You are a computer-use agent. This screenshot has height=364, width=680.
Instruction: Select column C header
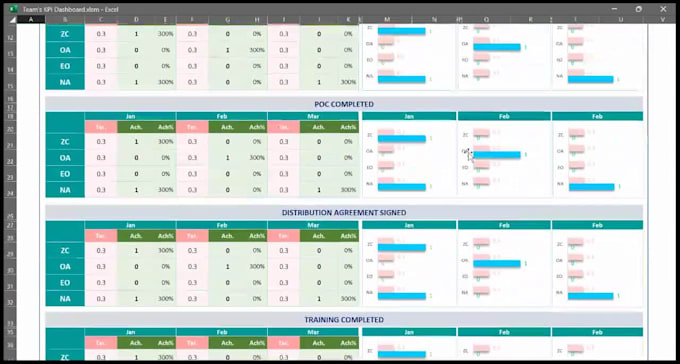(x=101, y=20)
